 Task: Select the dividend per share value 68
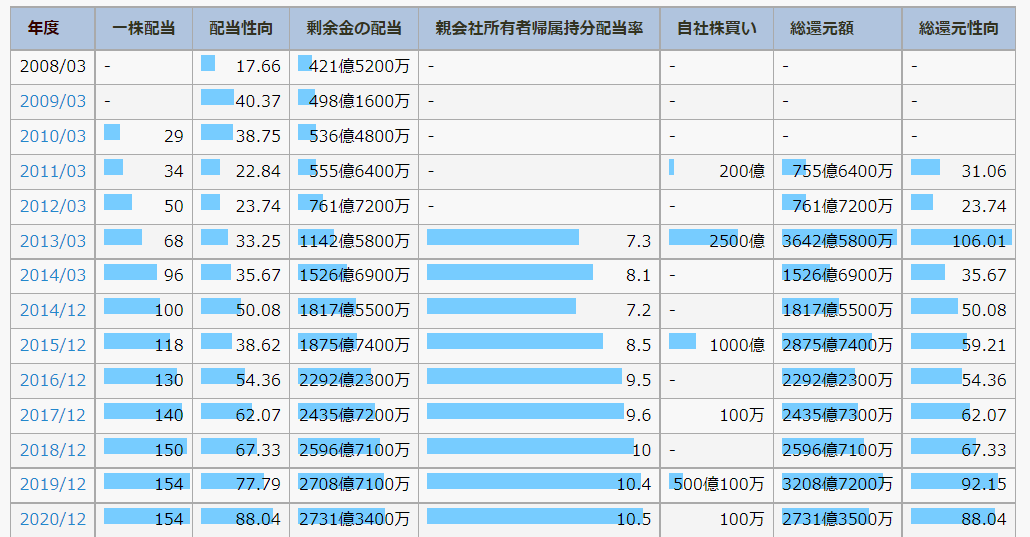click(144, 241)
